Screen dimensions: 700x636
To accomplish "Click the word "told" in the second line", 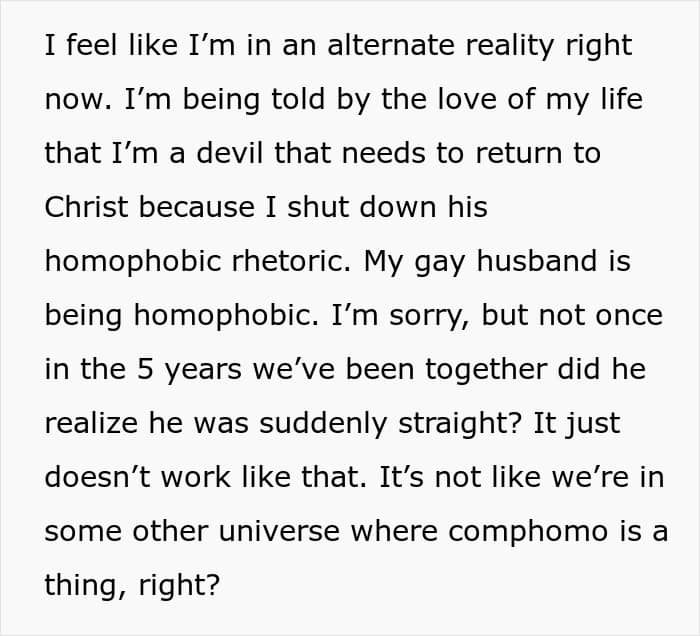I will coord(298,99).
